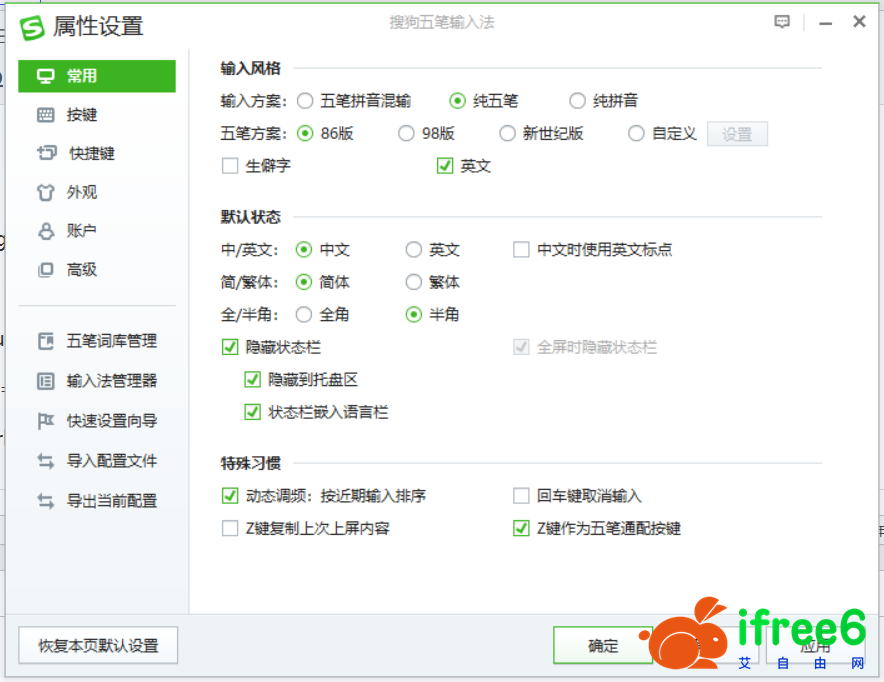Open the feedback message icon in title bar
Screen dimensions: 884x682
tap(782, 22)
